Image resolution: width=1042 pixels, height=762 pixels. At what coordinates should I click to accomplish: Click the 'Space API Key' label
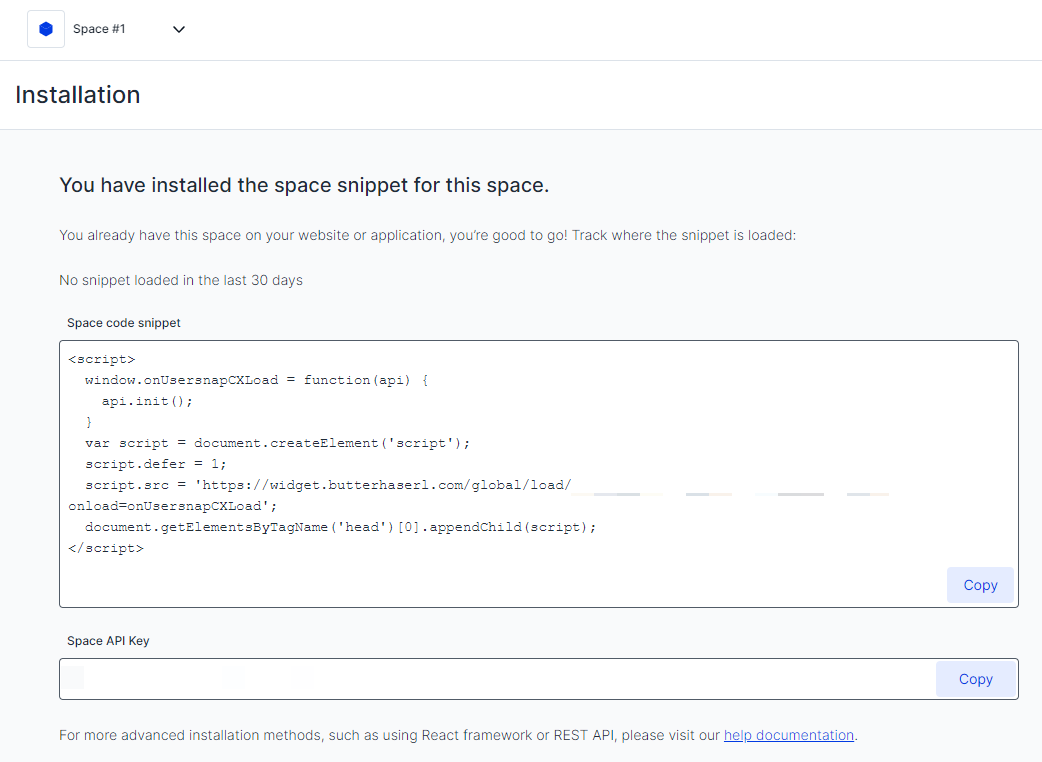click(x=108, y=641)
